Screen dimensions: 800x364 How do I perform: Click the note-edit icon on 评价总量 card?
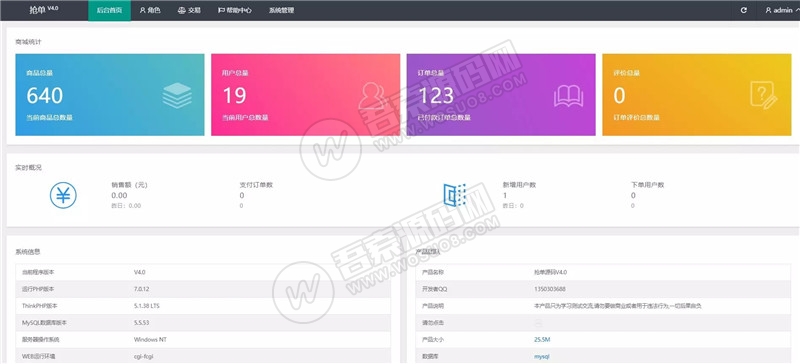click(x=763, y=95)
